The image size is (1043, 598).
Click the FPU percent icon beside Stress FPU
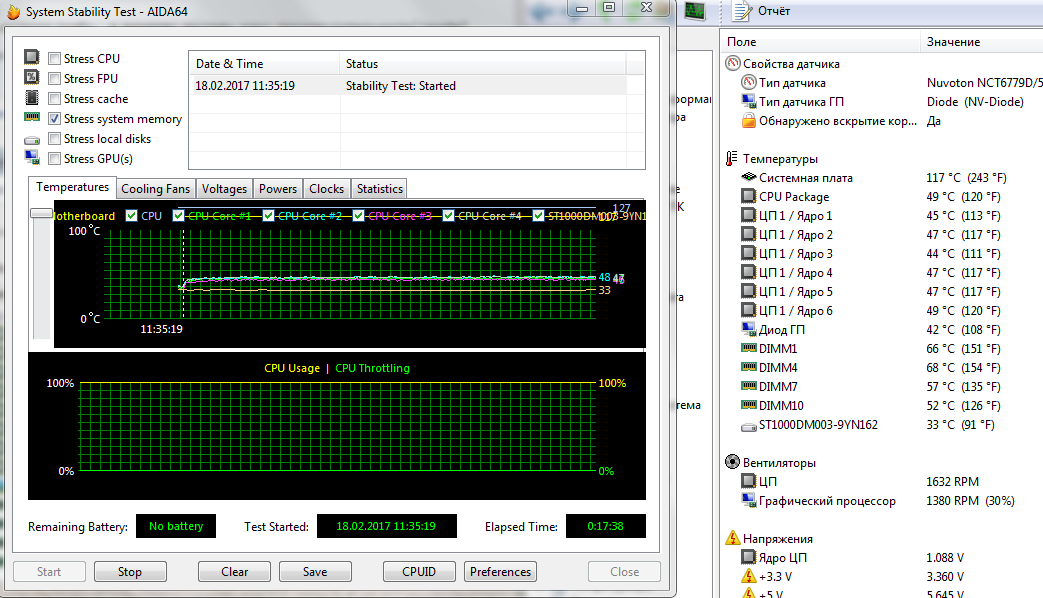coord(31,77)
